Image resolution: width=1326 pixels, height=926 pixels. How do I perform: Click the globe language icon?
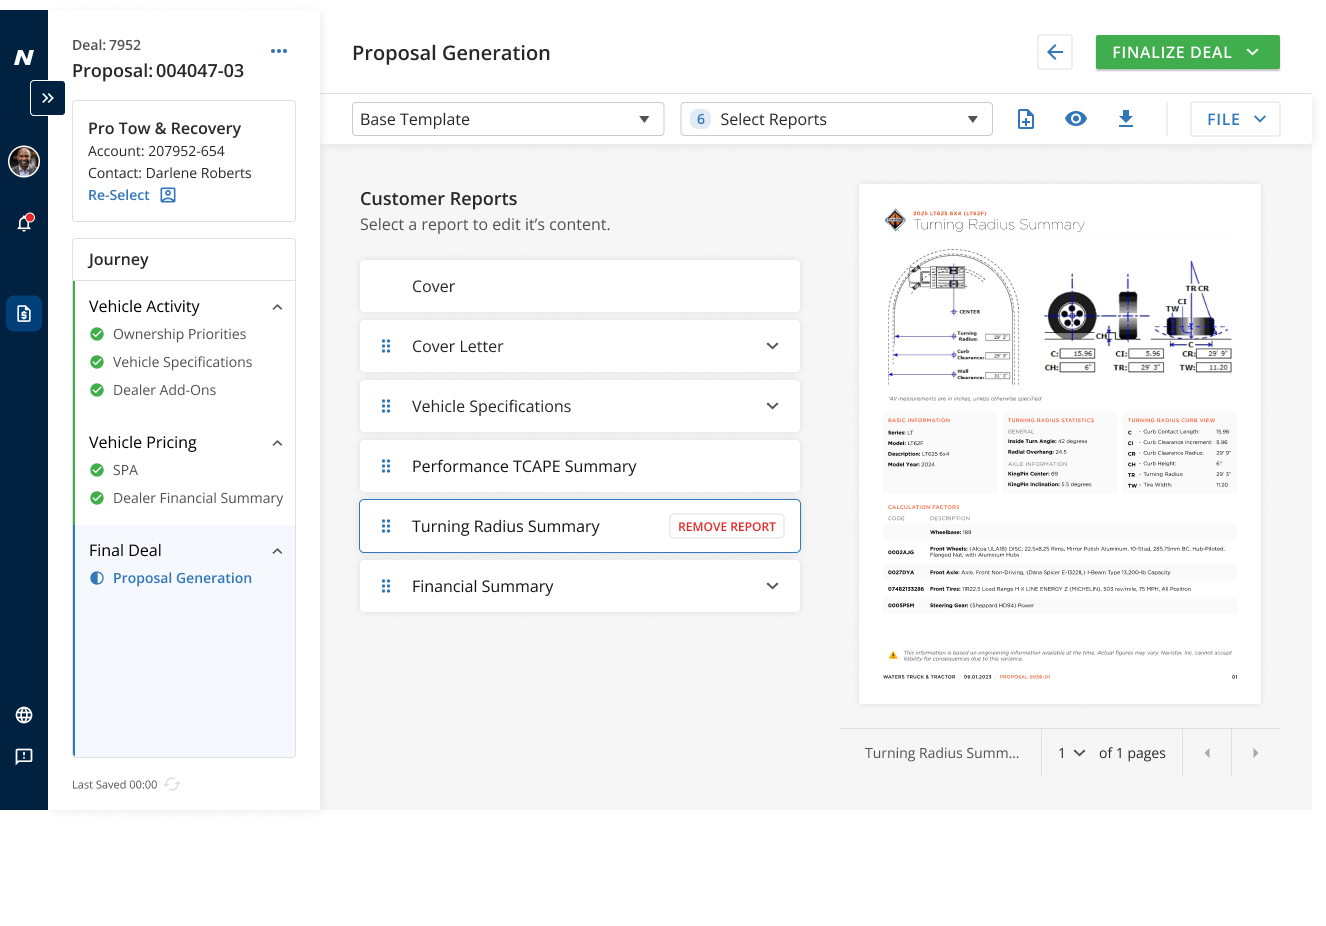click(x=24, y=715)
